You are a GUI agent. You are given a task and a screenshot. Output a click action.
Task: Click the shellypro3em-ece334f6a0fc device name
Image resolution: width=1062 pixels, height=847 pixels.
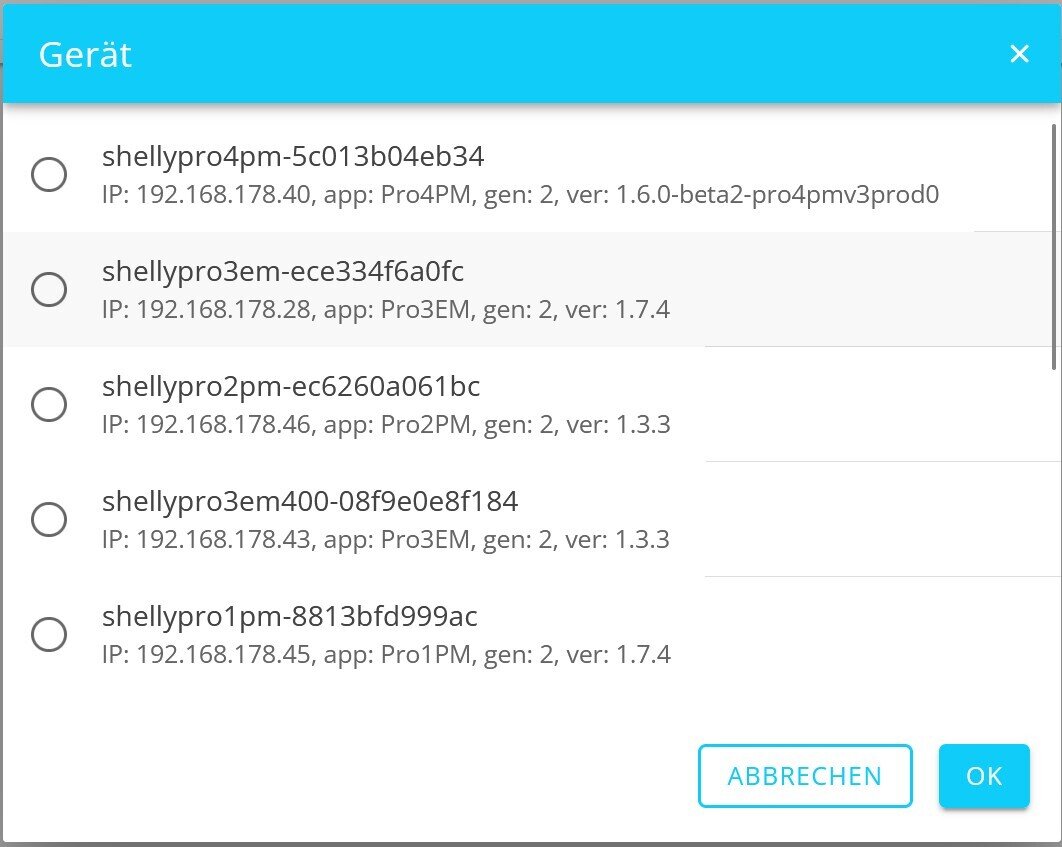pos(283,272)
